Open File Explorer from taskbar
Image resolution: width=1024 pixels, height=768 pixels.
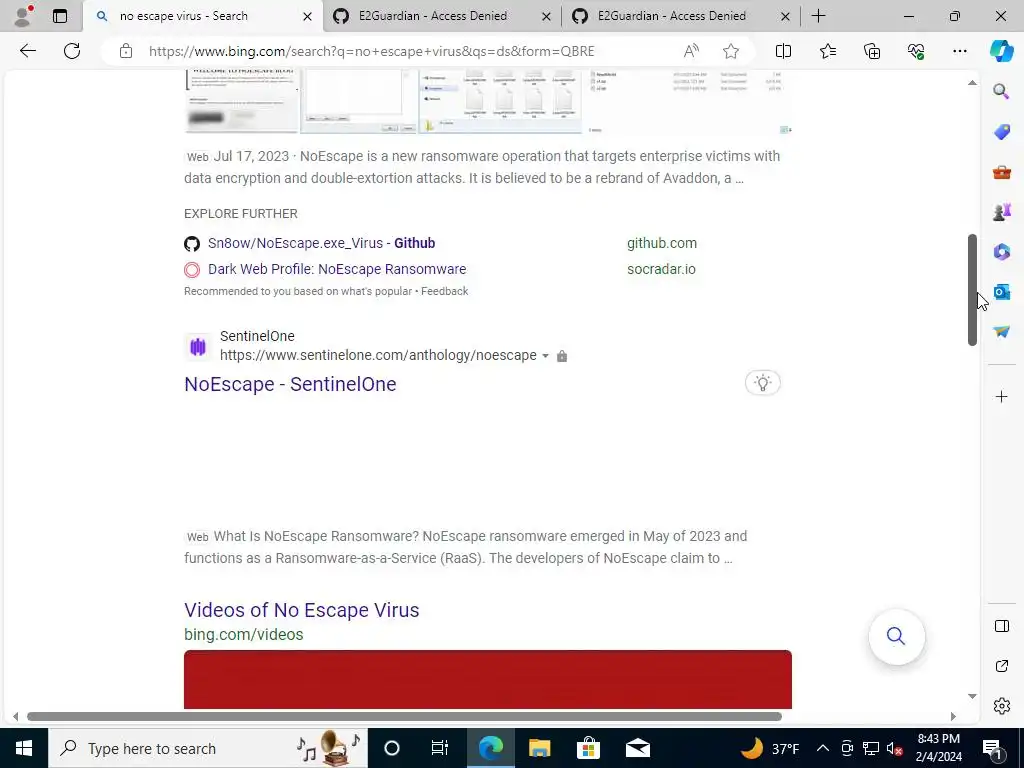click(539, 748)
